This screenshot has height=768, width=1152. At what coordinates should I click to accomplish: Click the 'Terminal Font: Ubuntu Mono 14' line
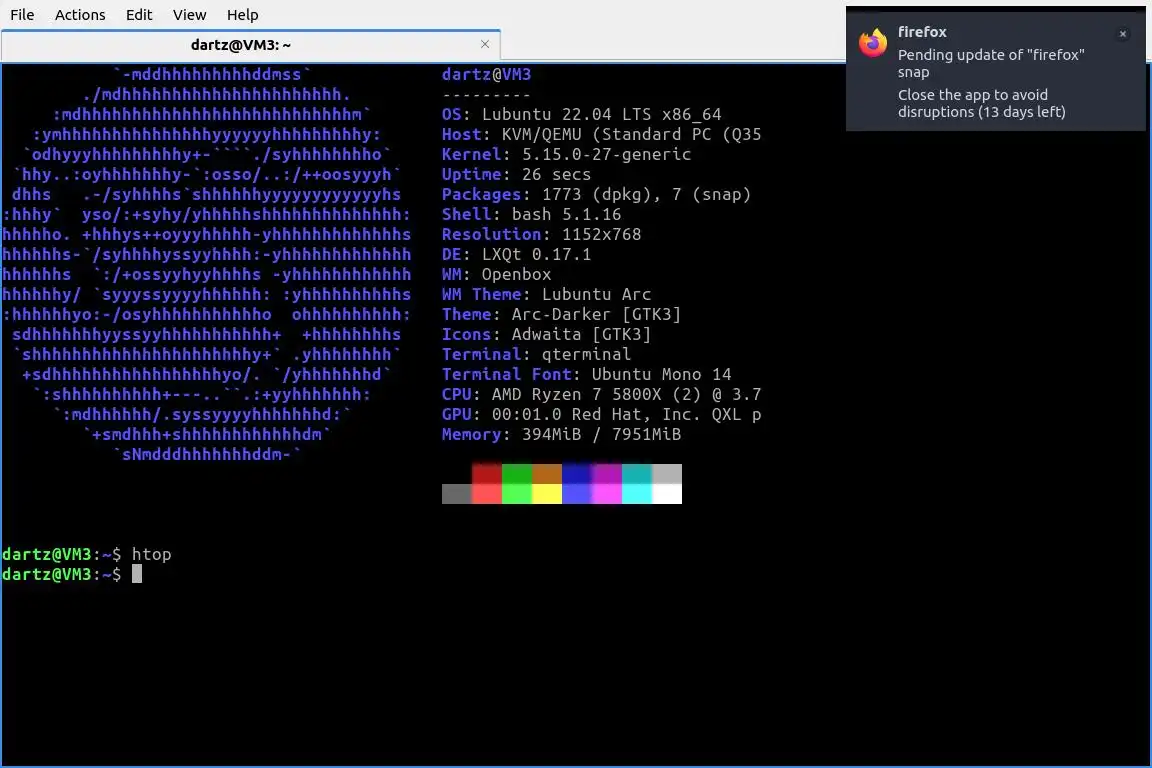(x=586, y=374)
